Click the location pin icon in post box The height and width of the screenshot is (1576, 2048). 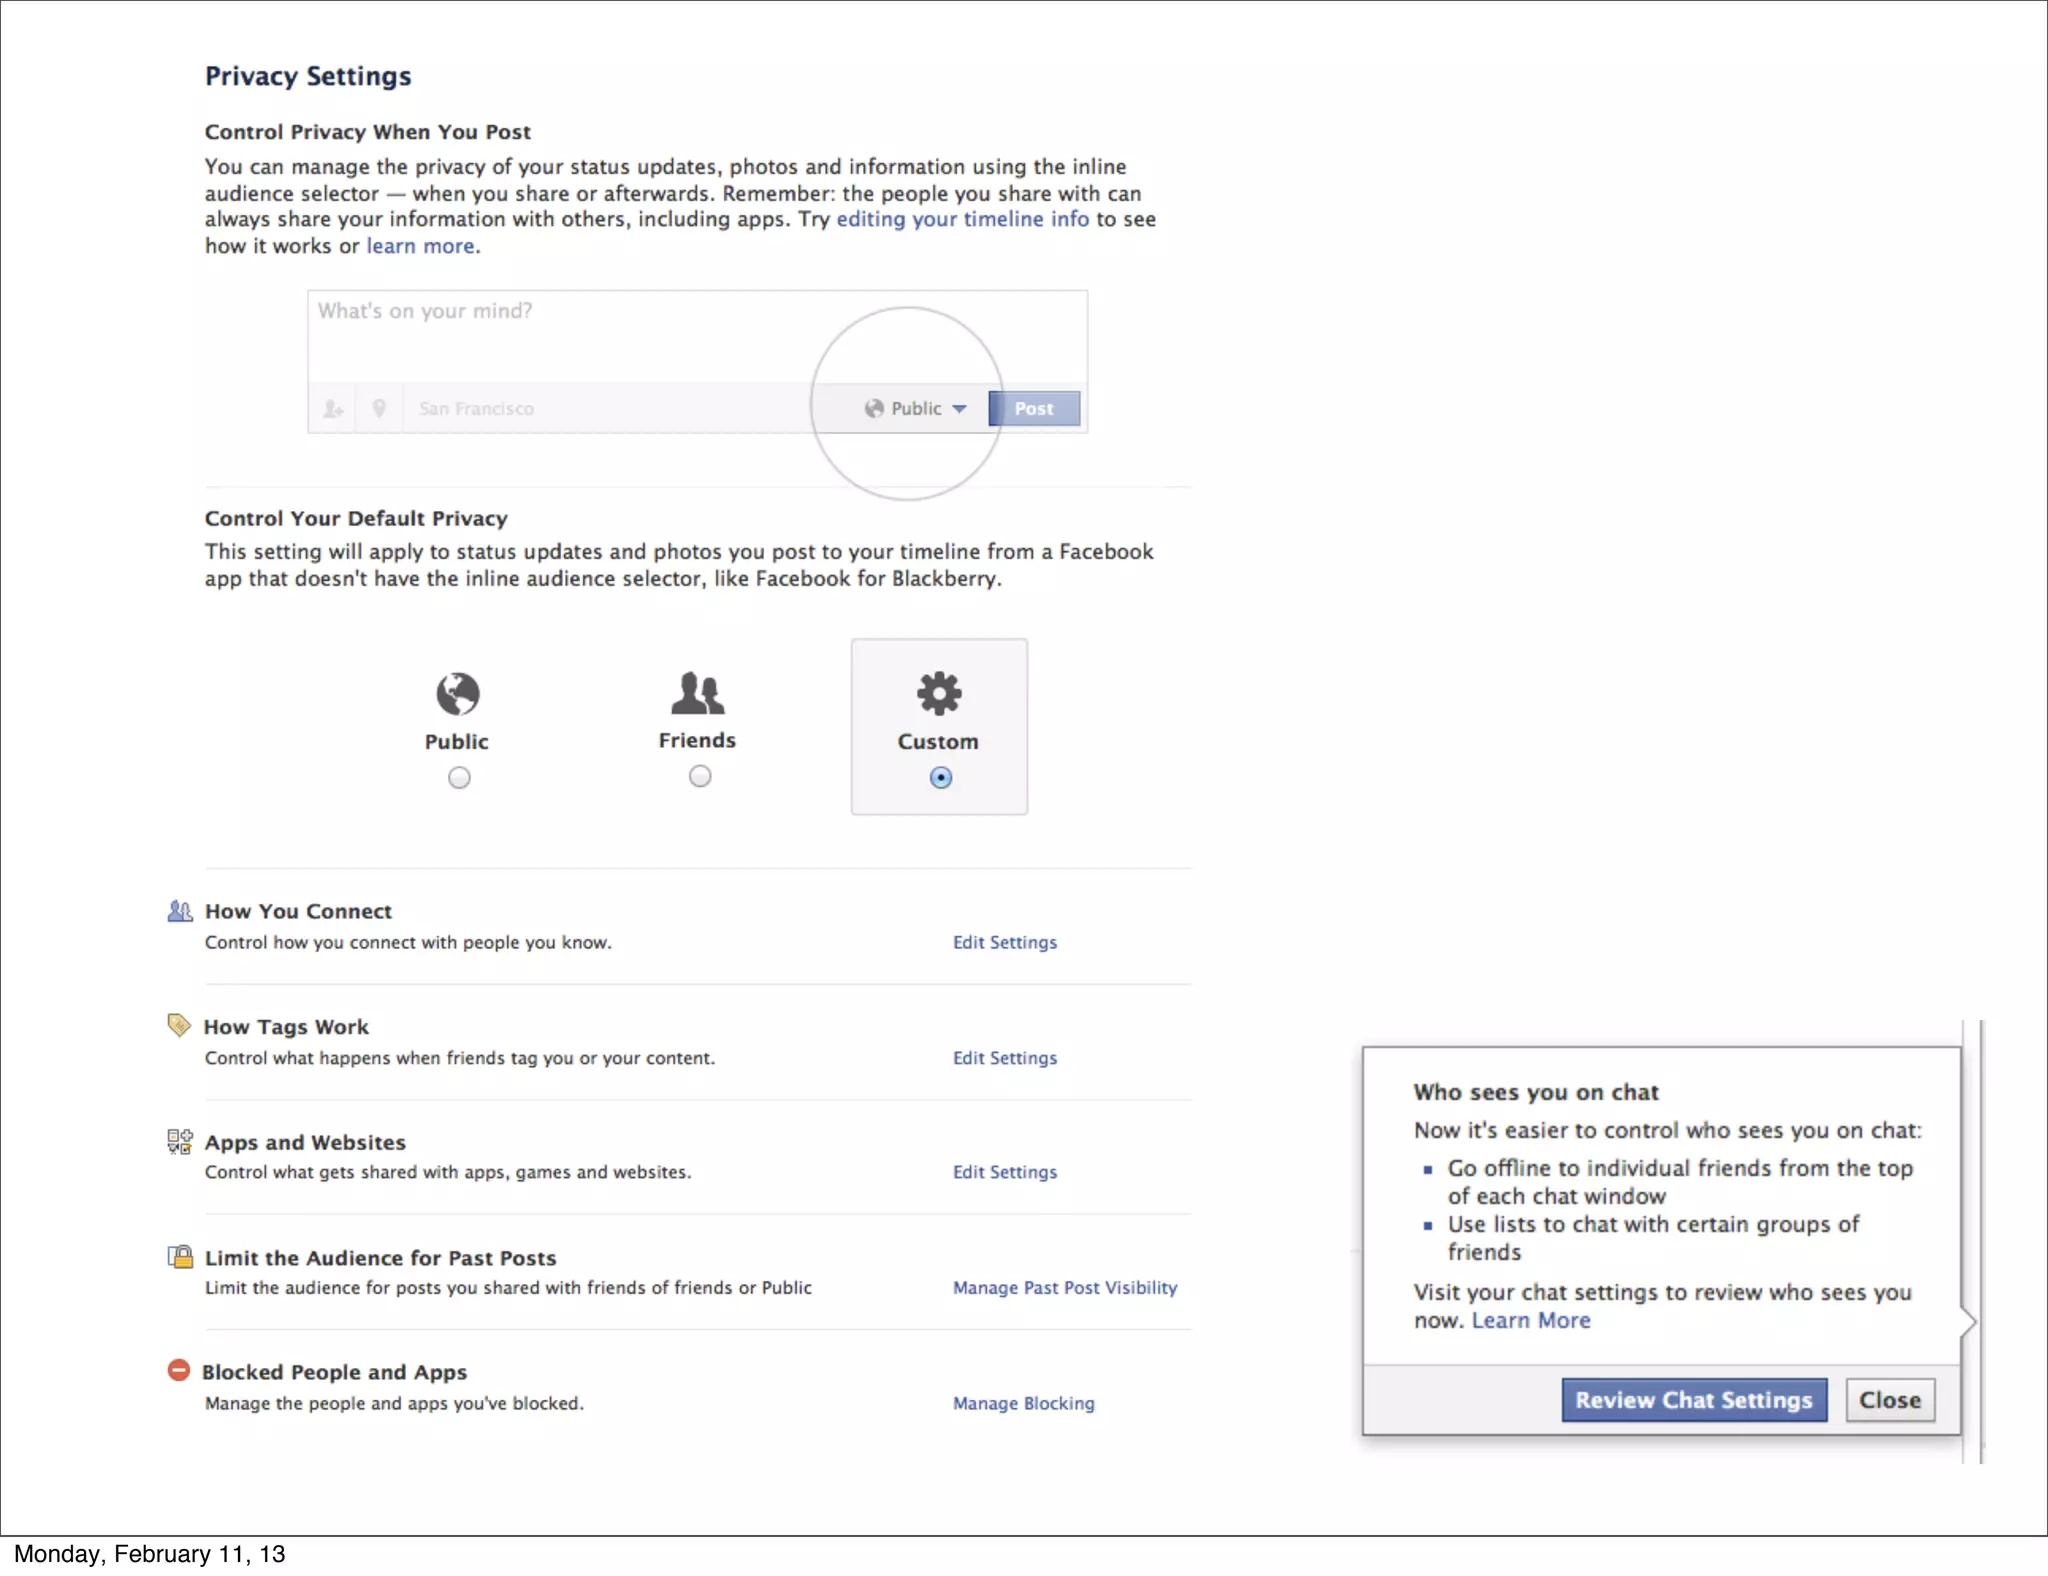[379, 408]
